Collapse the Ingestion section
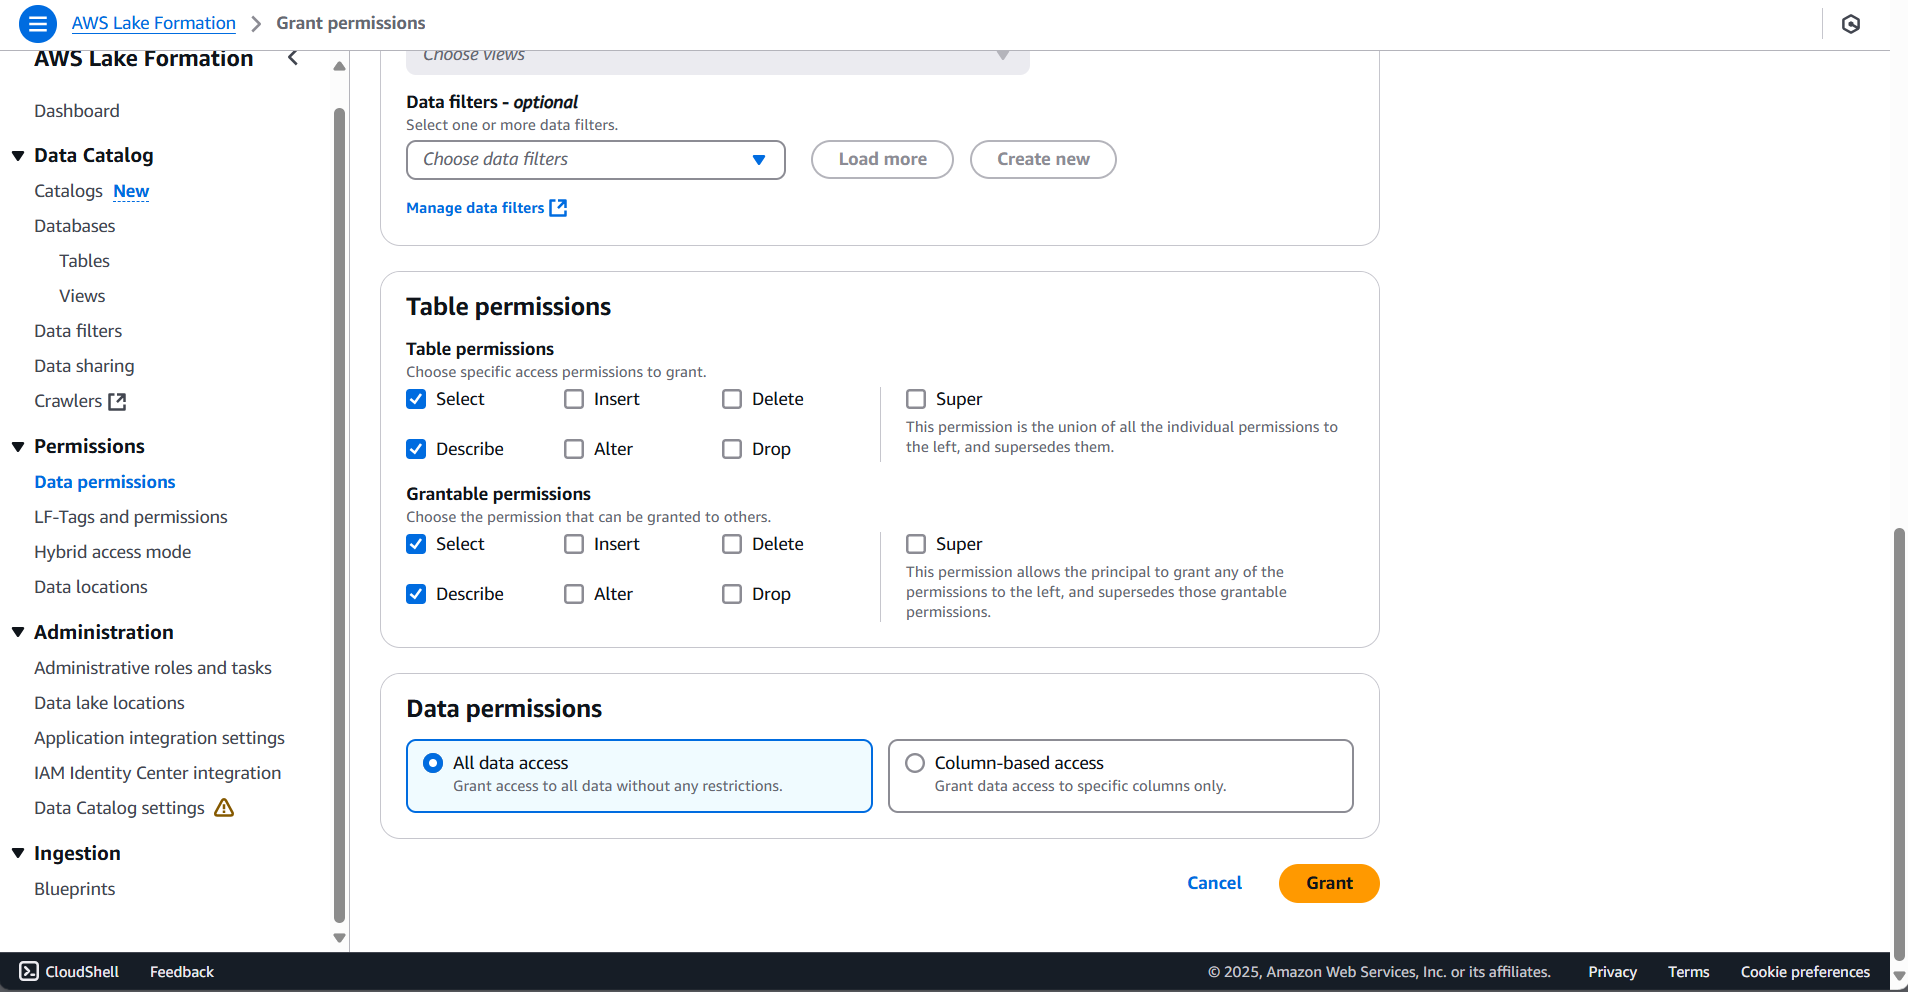Screen dimensions: 1908x992 18,853
